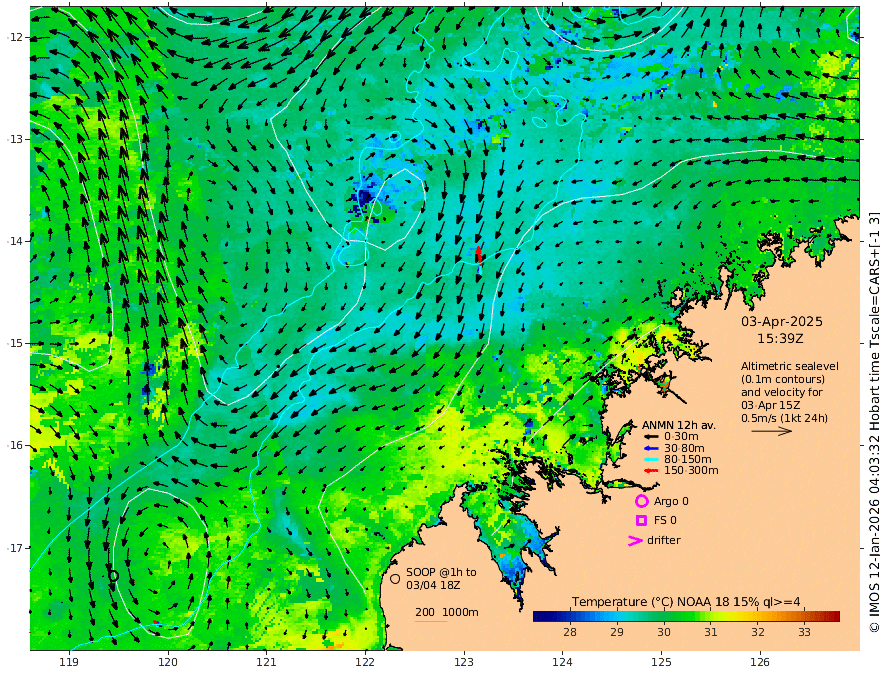Click the 200 1000m depth contour label
Image resolution: width=880 pixels, height=680 pixels.
447,612
